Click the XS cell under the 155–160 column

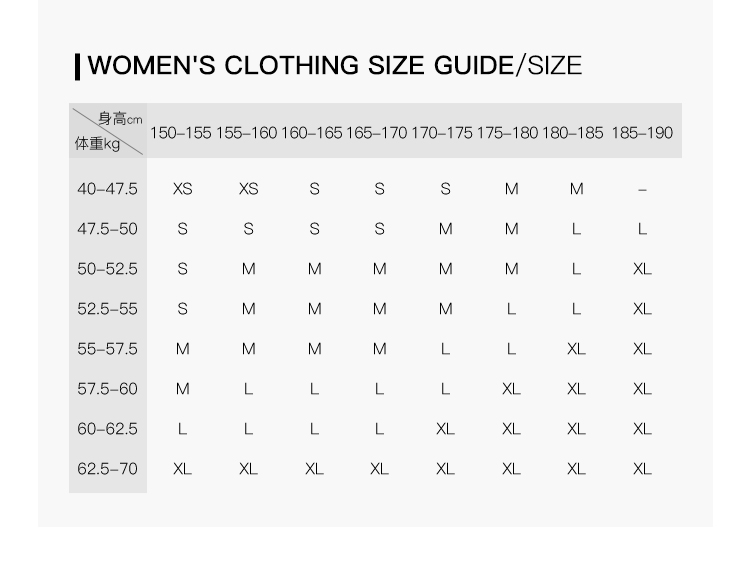tap(248, 189)
